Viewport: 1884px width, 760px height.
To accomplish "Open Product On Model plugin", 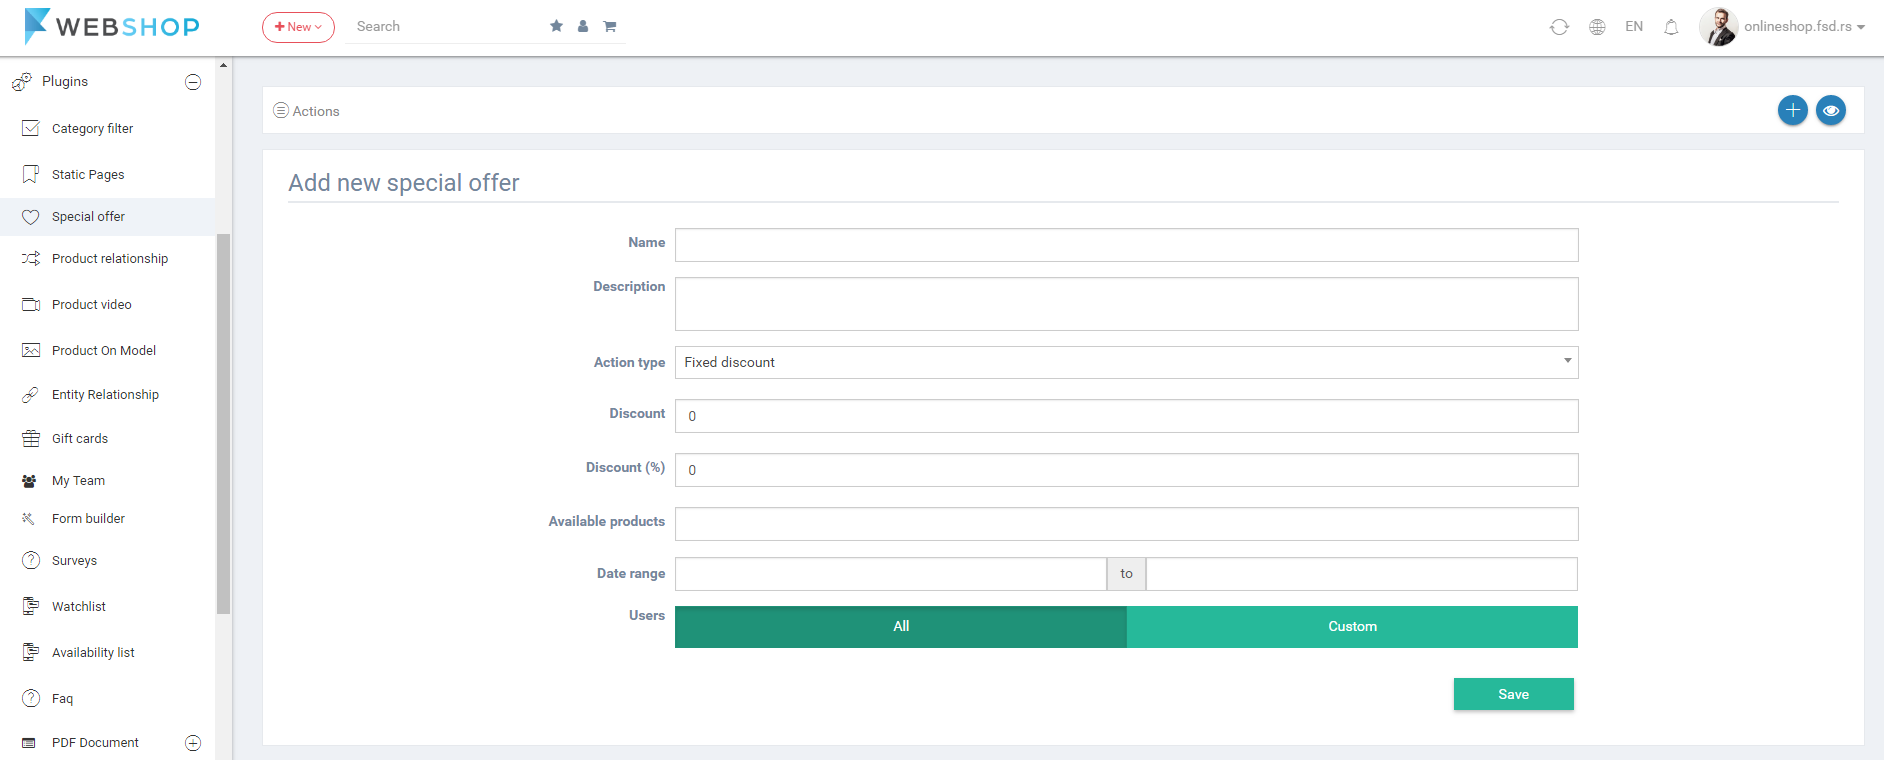I will (x=104, y=350).
